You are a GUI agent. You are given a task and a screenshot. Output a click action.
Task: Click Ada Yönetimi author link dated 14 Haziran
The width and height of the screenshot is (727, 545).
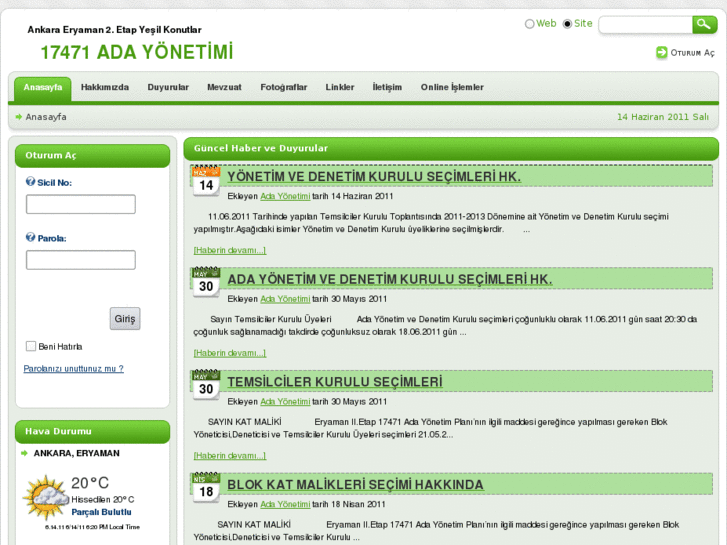coord(285,196)
